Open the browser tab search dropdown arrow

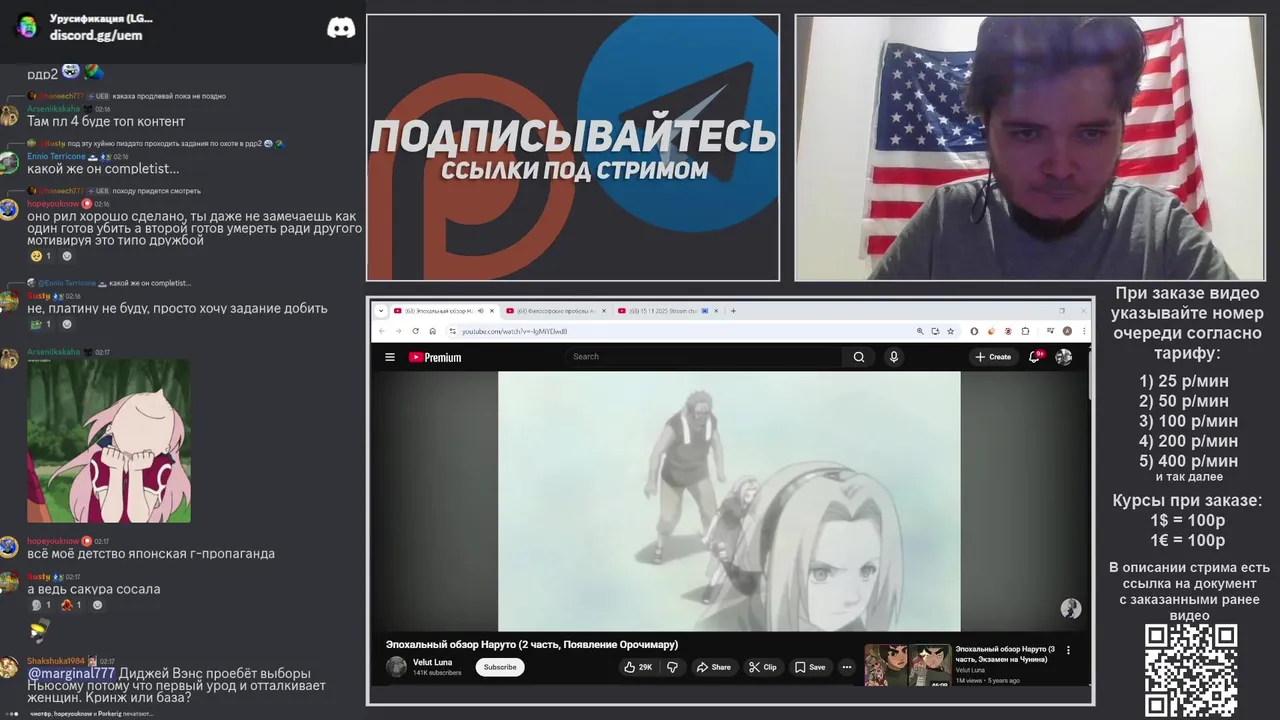[380, 311]
